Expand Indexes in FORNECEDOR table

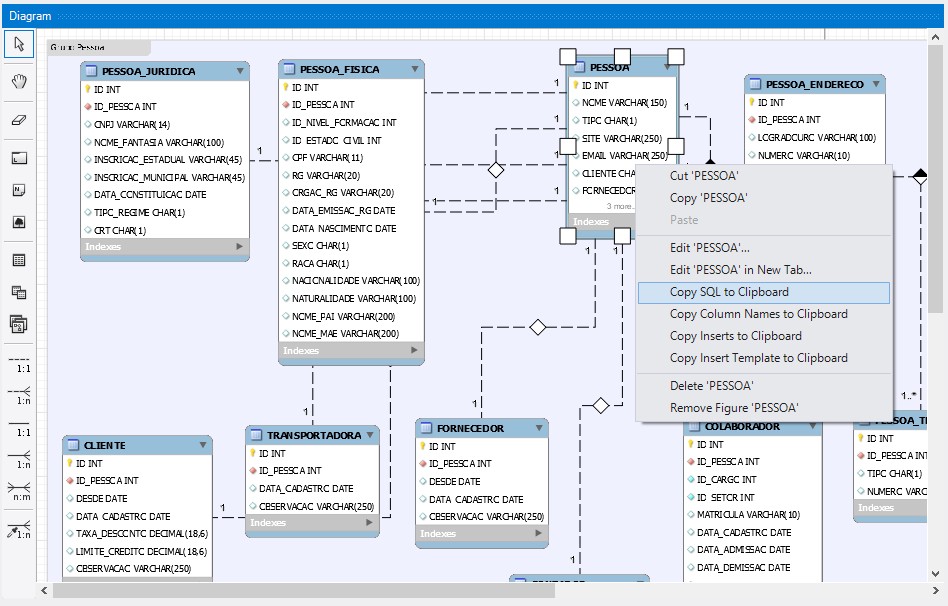tap(538, 533)
